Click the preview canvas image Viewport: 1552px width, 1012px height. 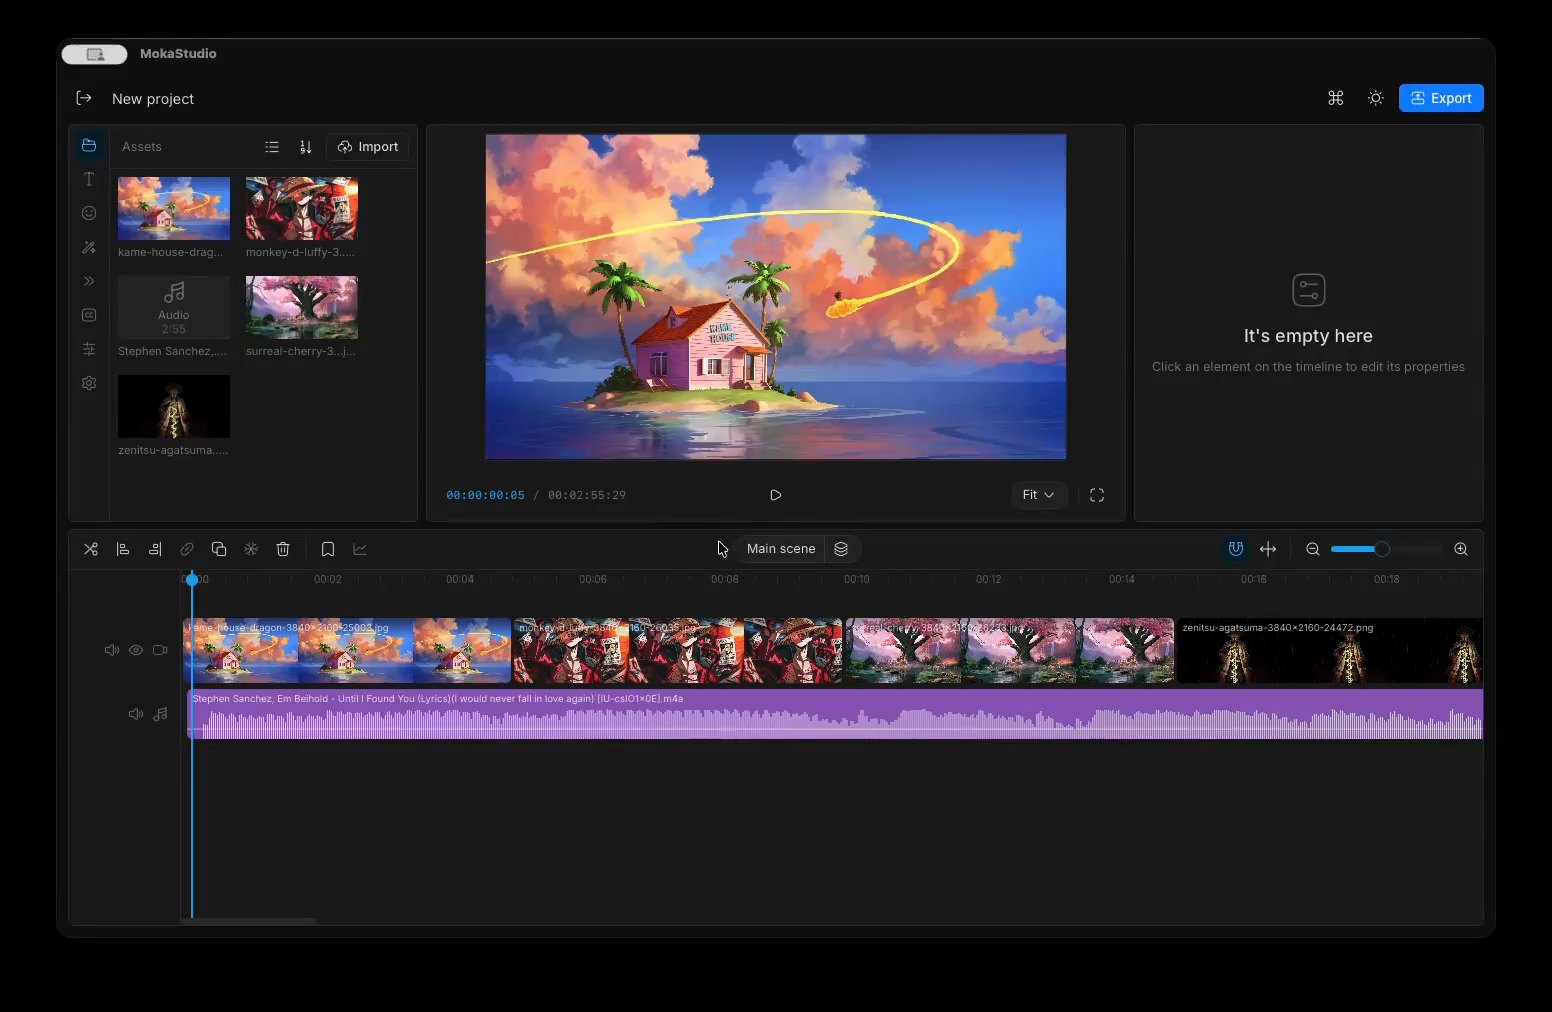[x=776, y=297]
